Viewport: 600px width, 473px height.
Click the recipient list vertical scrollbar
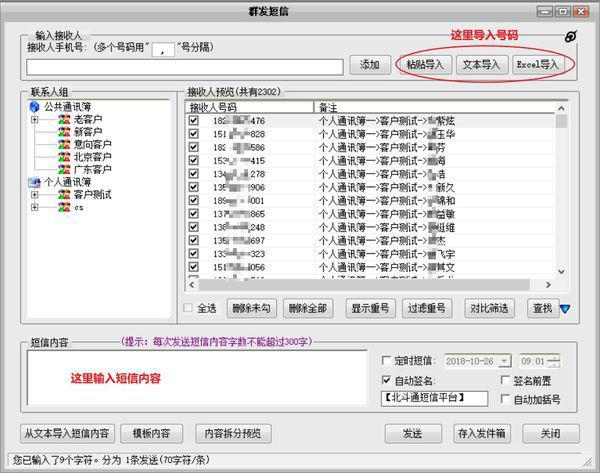point(562,200)
